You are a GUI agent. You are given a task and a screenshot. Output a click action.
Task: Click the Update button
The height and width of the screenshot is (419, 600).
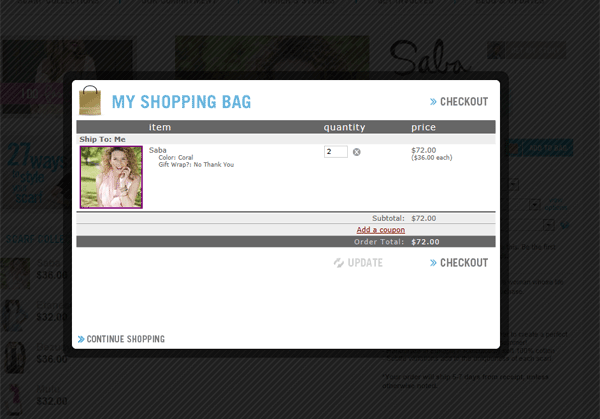point(365,263)
